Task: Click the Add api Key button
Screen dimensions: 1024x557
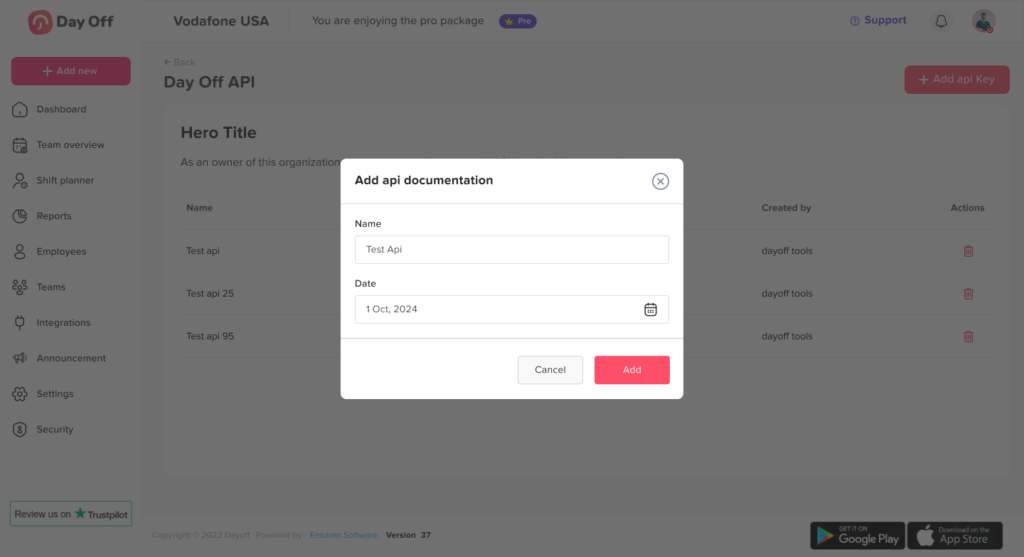Action: (956, 79)
